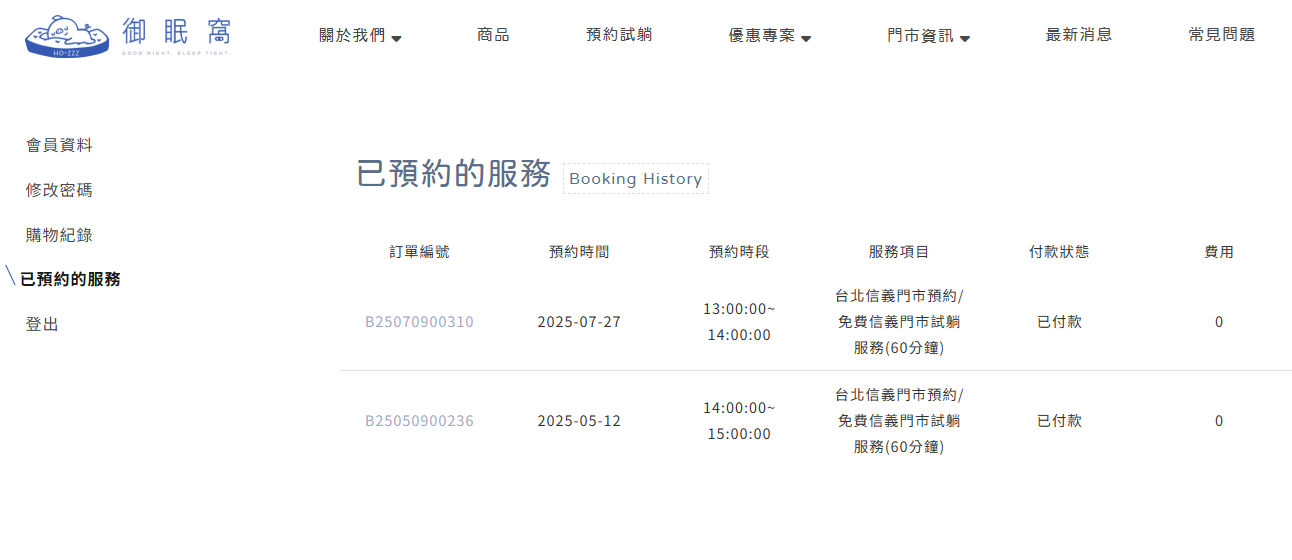Open 最新消息 in the navigation bar
1292x560 pixels.
(1078, 35)
